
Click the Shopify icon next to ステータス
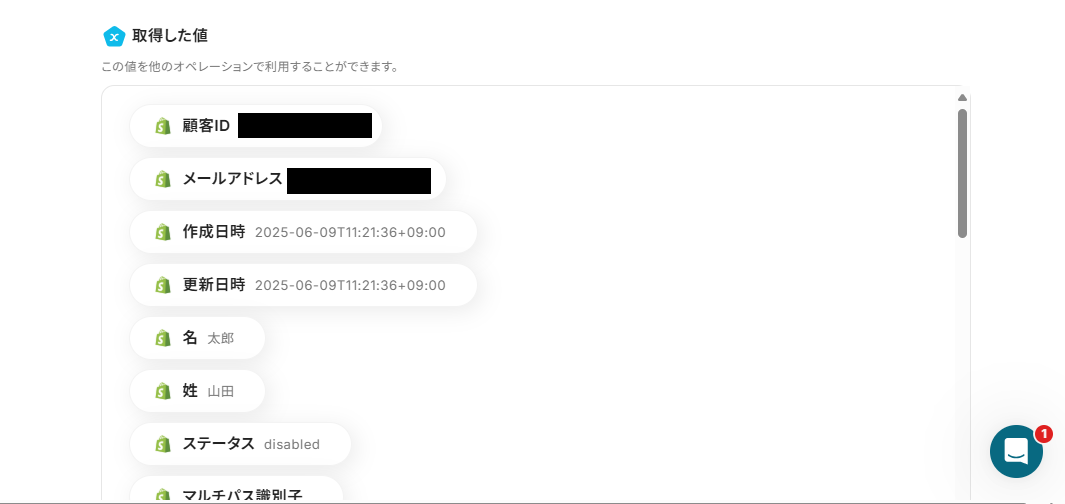(x=163, y=444)
